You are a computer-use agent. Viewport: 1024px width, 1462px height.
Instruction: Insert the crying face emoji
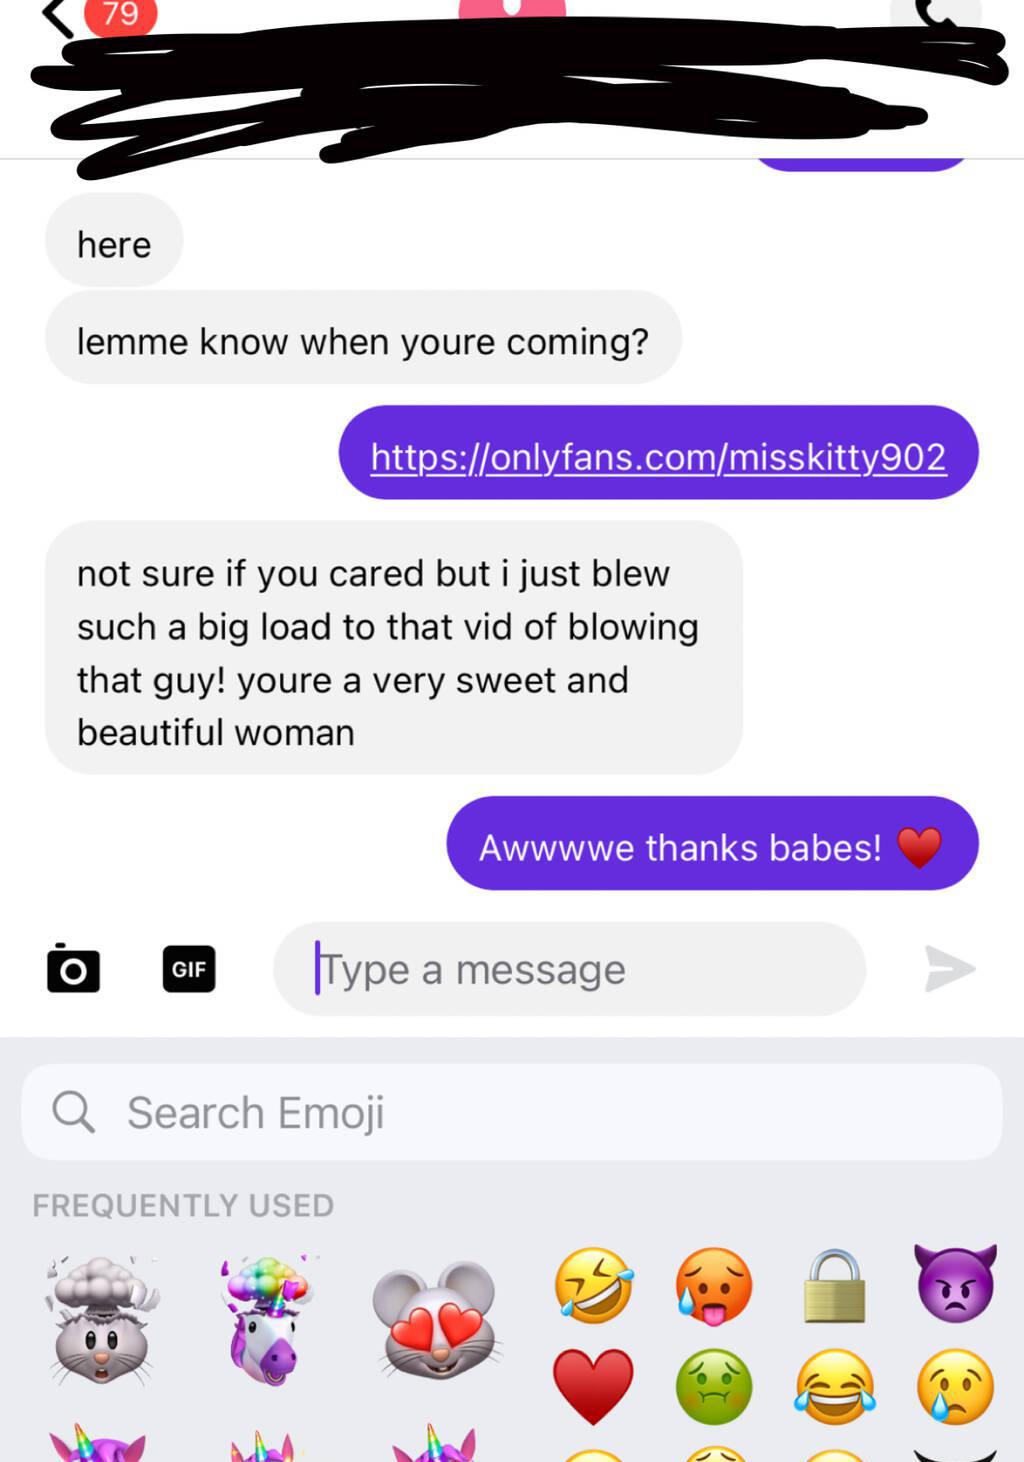(x=955, y=1386)
